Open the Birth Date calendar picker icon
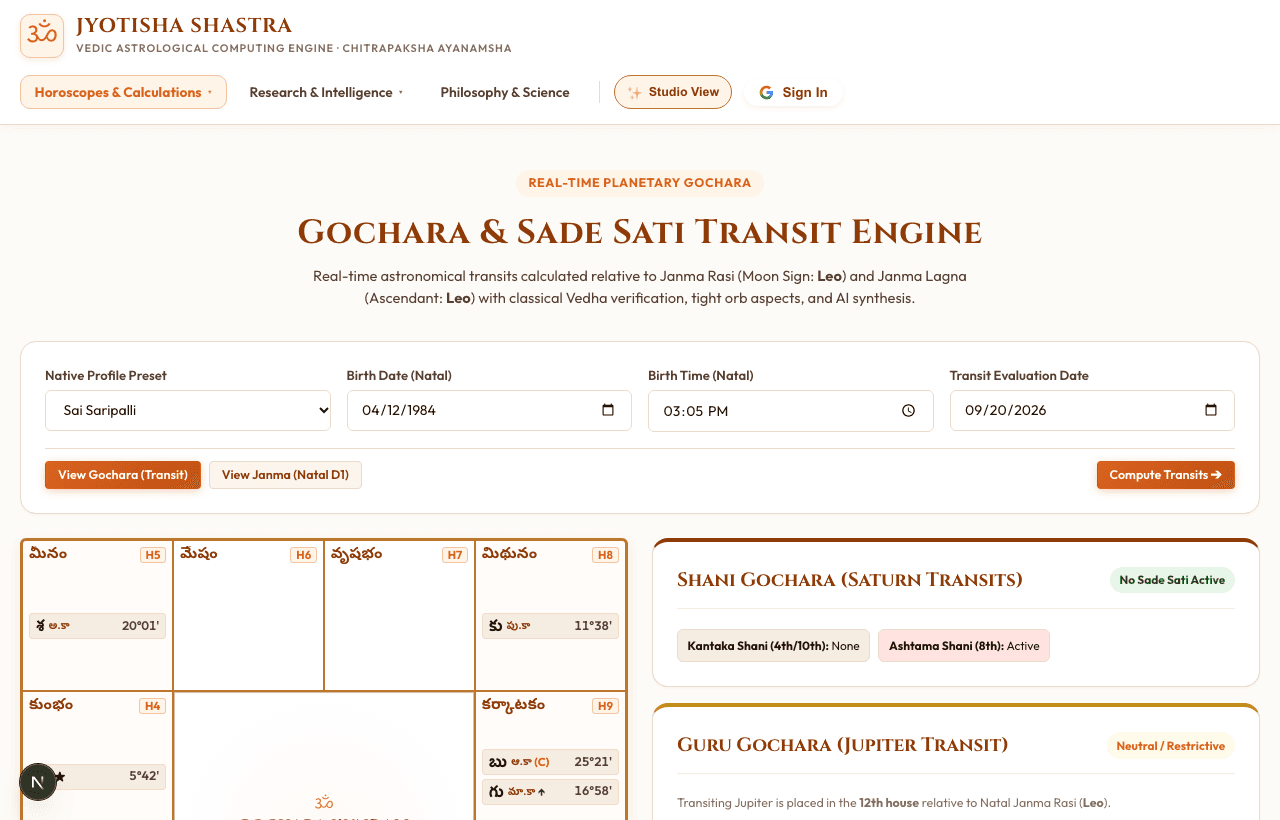The width and height of the screenshot is (1280, 820). [x=608, y=410]
